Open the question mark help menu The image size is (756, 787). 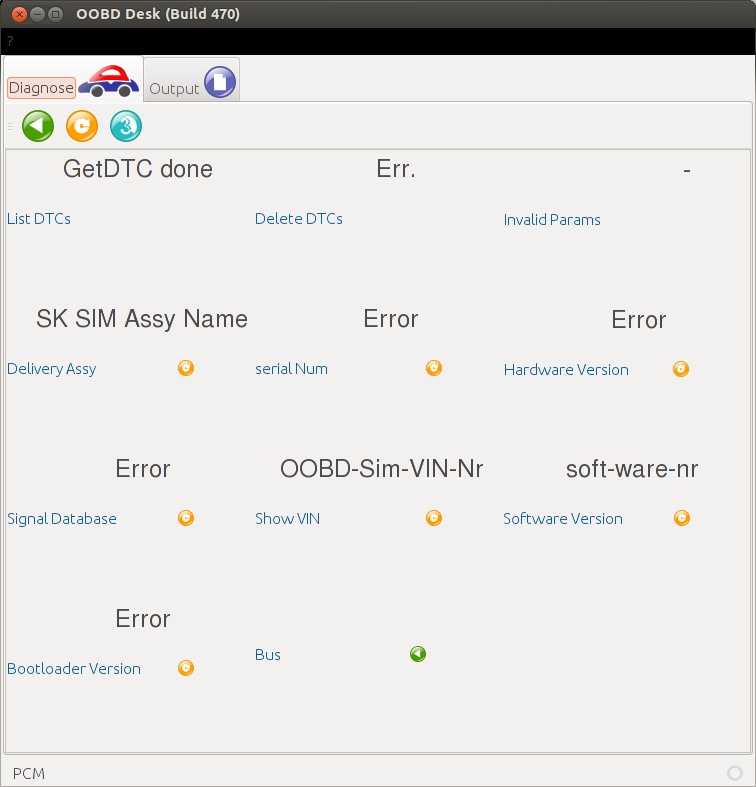[x=10, y=41]
